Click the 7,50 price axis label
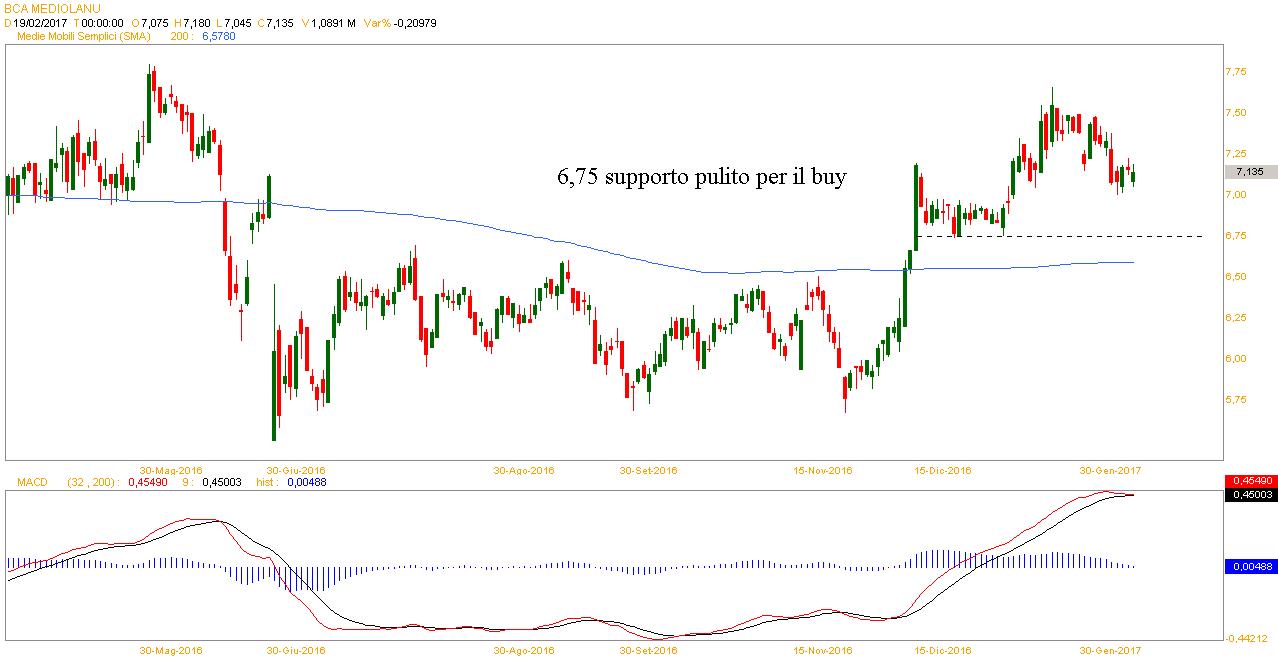1278x668 pixels. tap(1235, 113)
